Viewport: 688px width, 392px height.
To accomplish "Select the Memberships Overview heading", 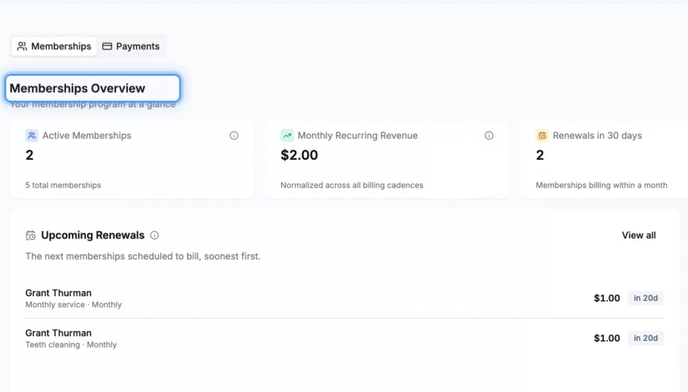I will coord(77,88).
